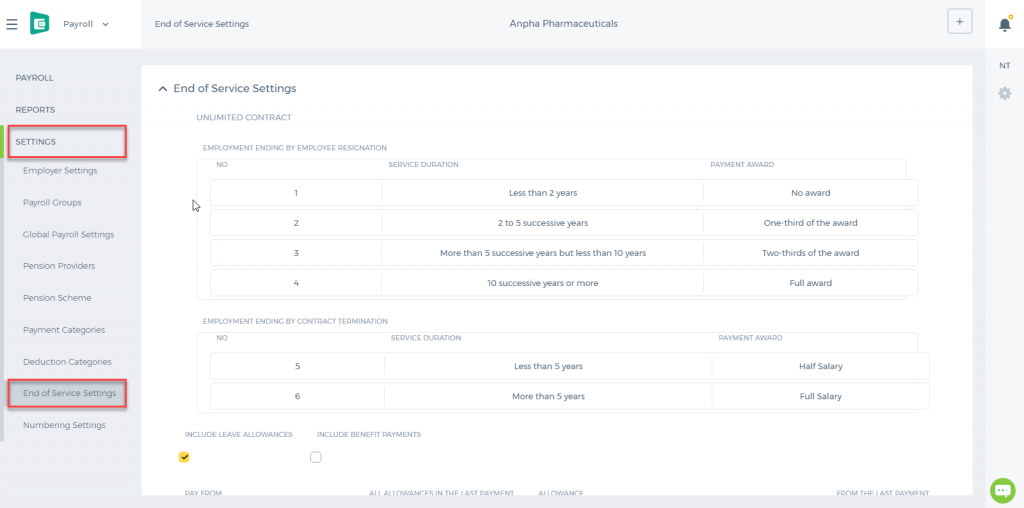
Task: Uncheck Include Leave Allowances checkbox
Action: pyautogui.click(x=184, y=457)
